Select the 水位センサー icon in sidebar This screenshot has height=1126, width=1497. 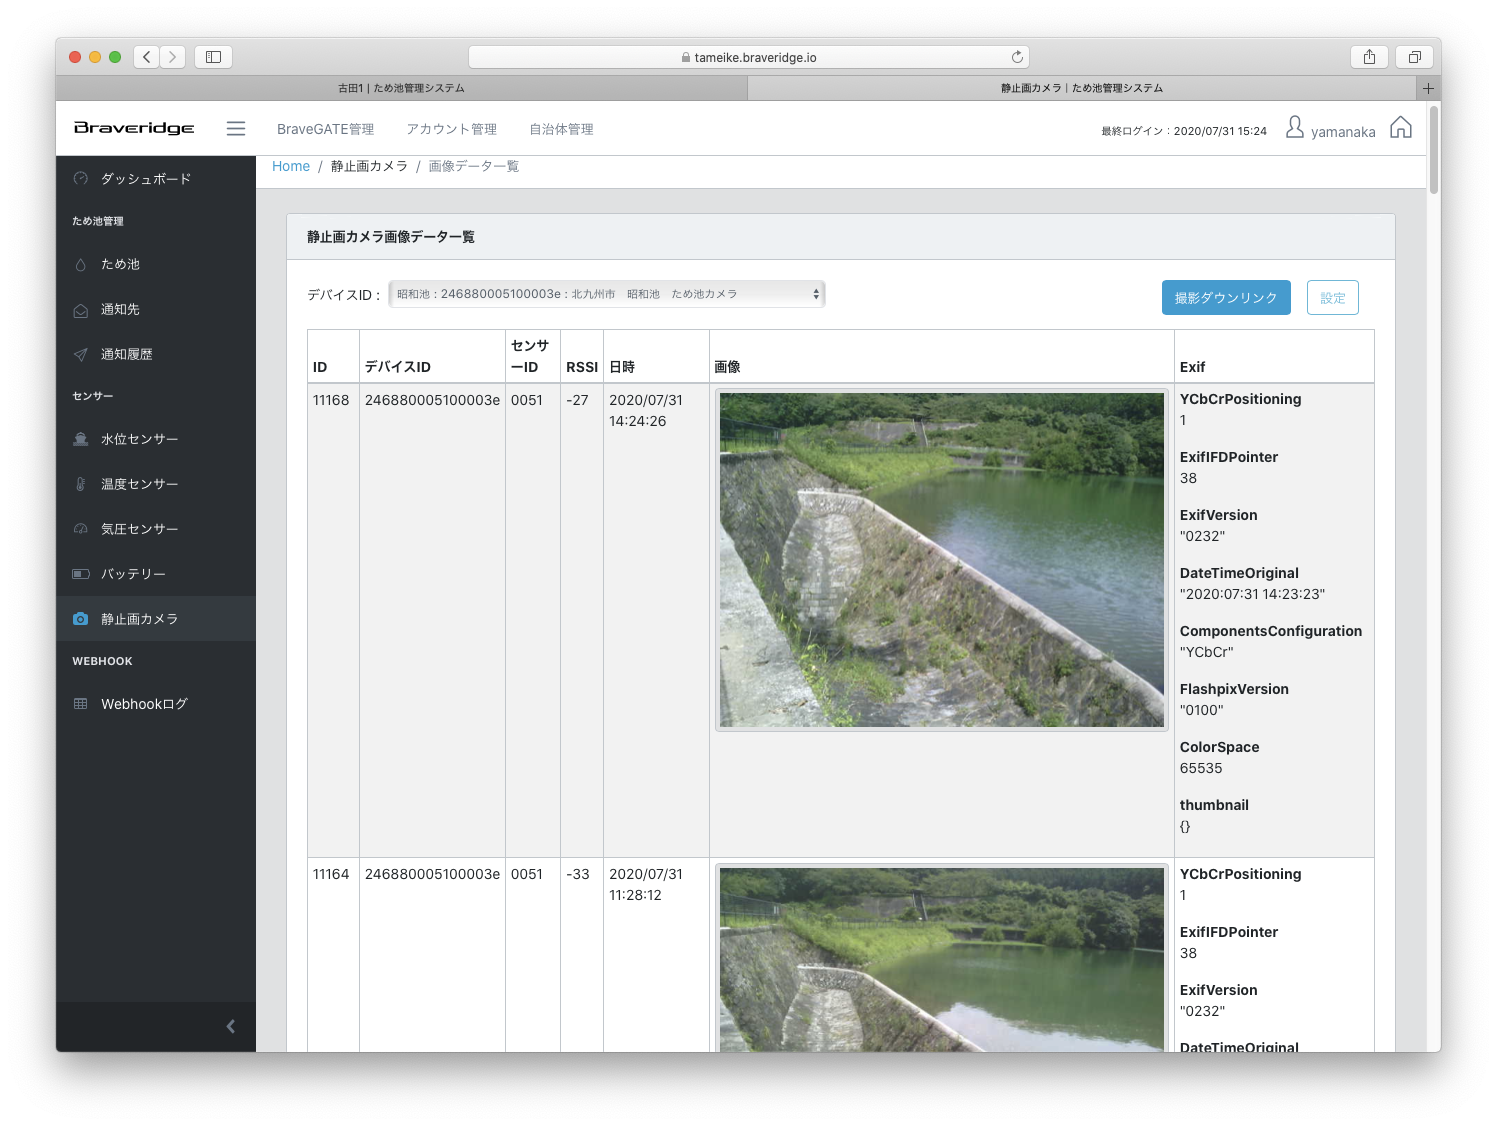81,439
